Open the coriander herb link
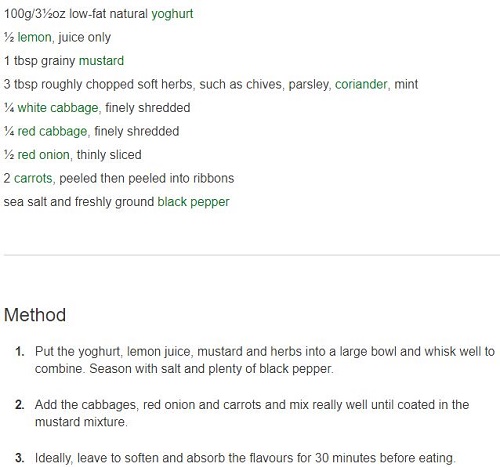 pyautogui.click(x=361, y=84)
